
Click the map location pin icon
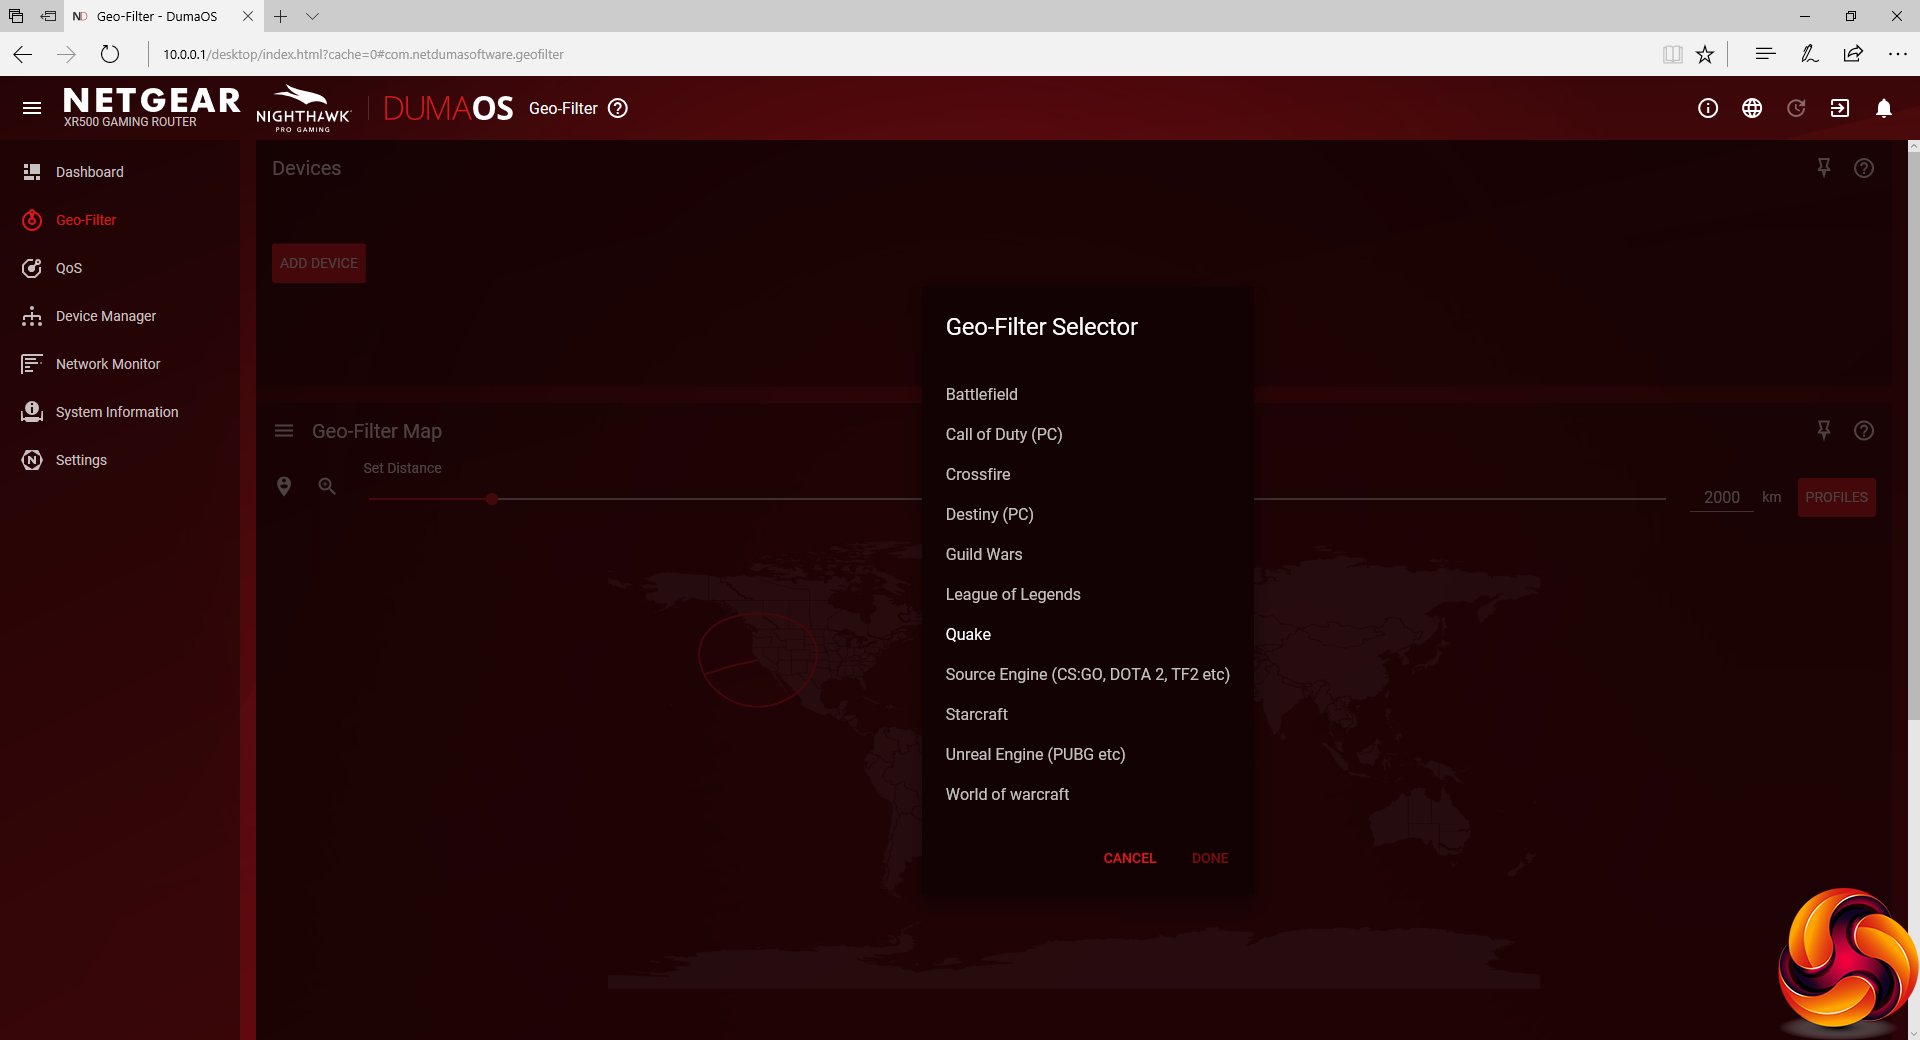tap(284, 486)
